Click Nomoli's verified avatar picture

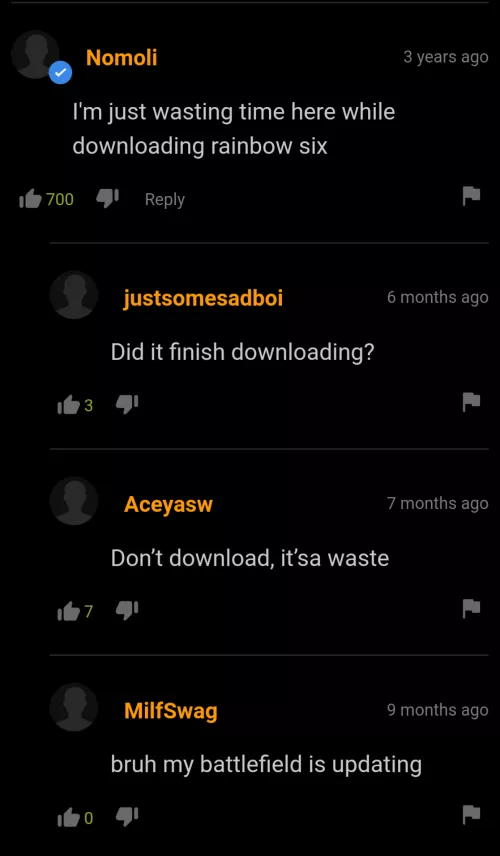(x=35, y=55)
